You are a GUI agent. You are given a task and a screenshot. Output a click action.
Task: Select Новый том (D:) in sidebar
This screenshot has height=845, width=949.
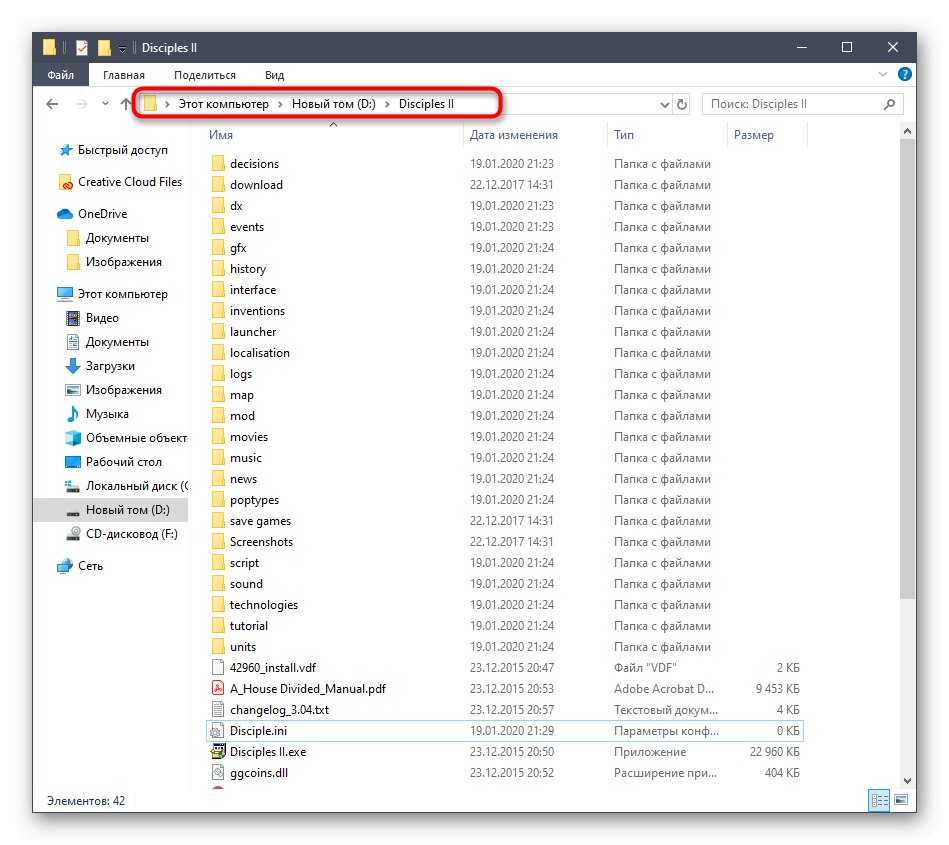(111, 510)
